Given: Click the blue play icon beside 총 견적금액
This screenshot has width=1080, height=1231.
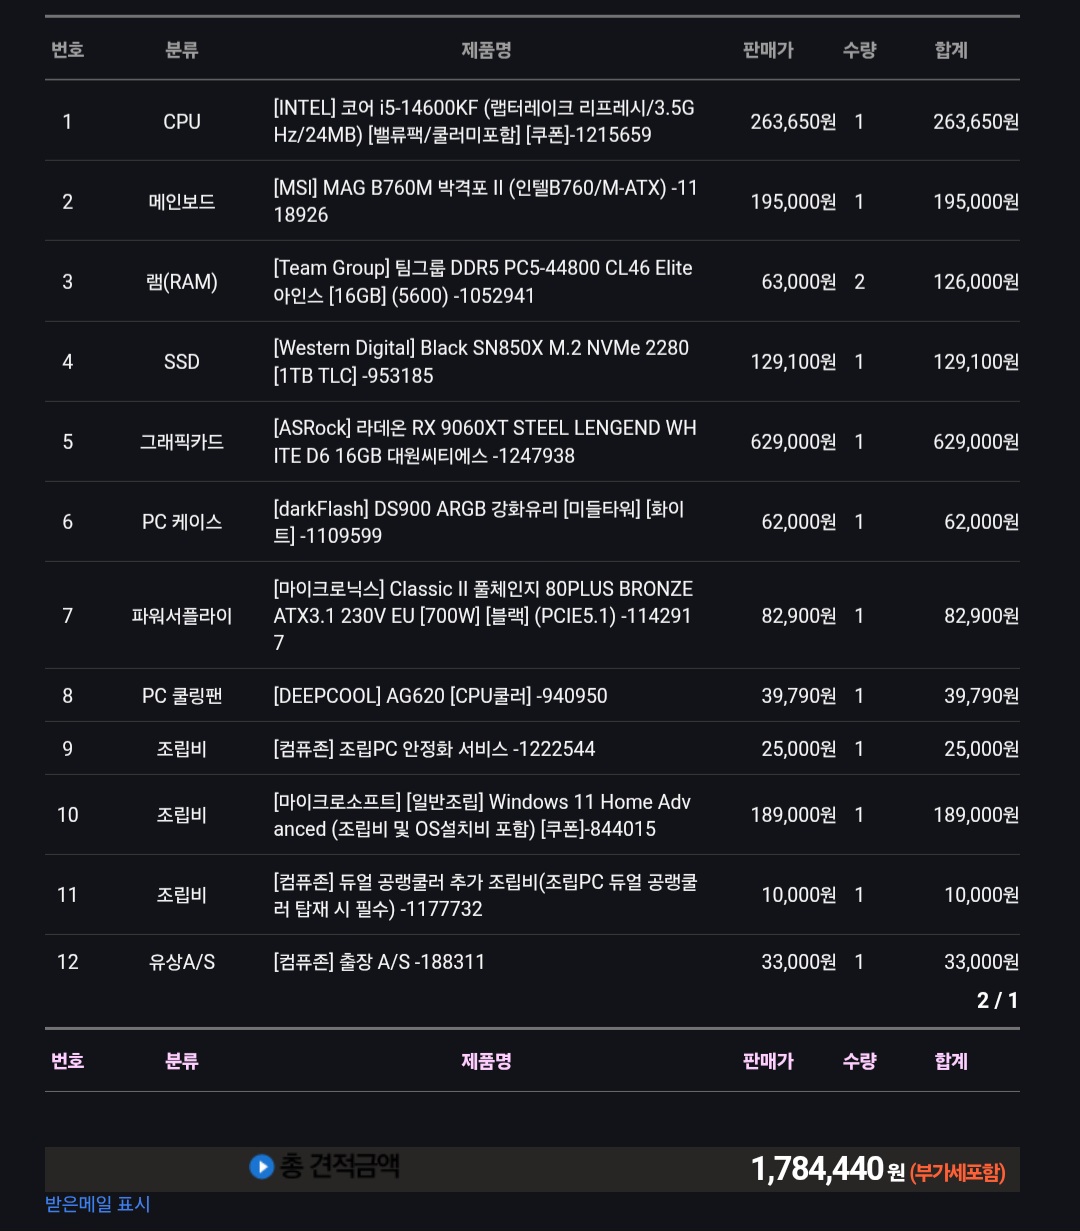Looking at the screenshot, I should click(261, 1166).
